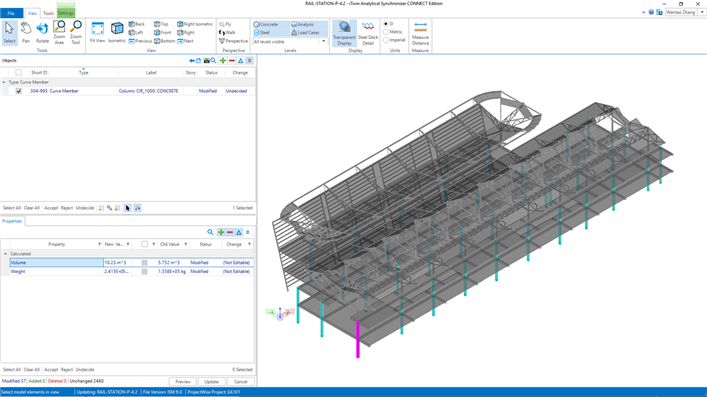This screenshot has height=397, width=707.
Task: Set view to Right
Action: click(186, 32)
